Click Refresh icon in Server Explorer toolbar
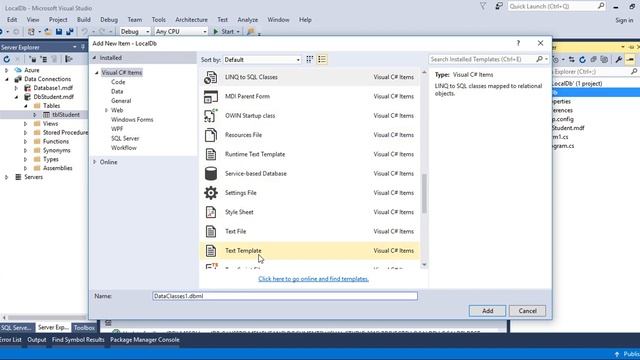Image resolution: width=640 pixels, height=360 pixels. click(x=7, y=60)
